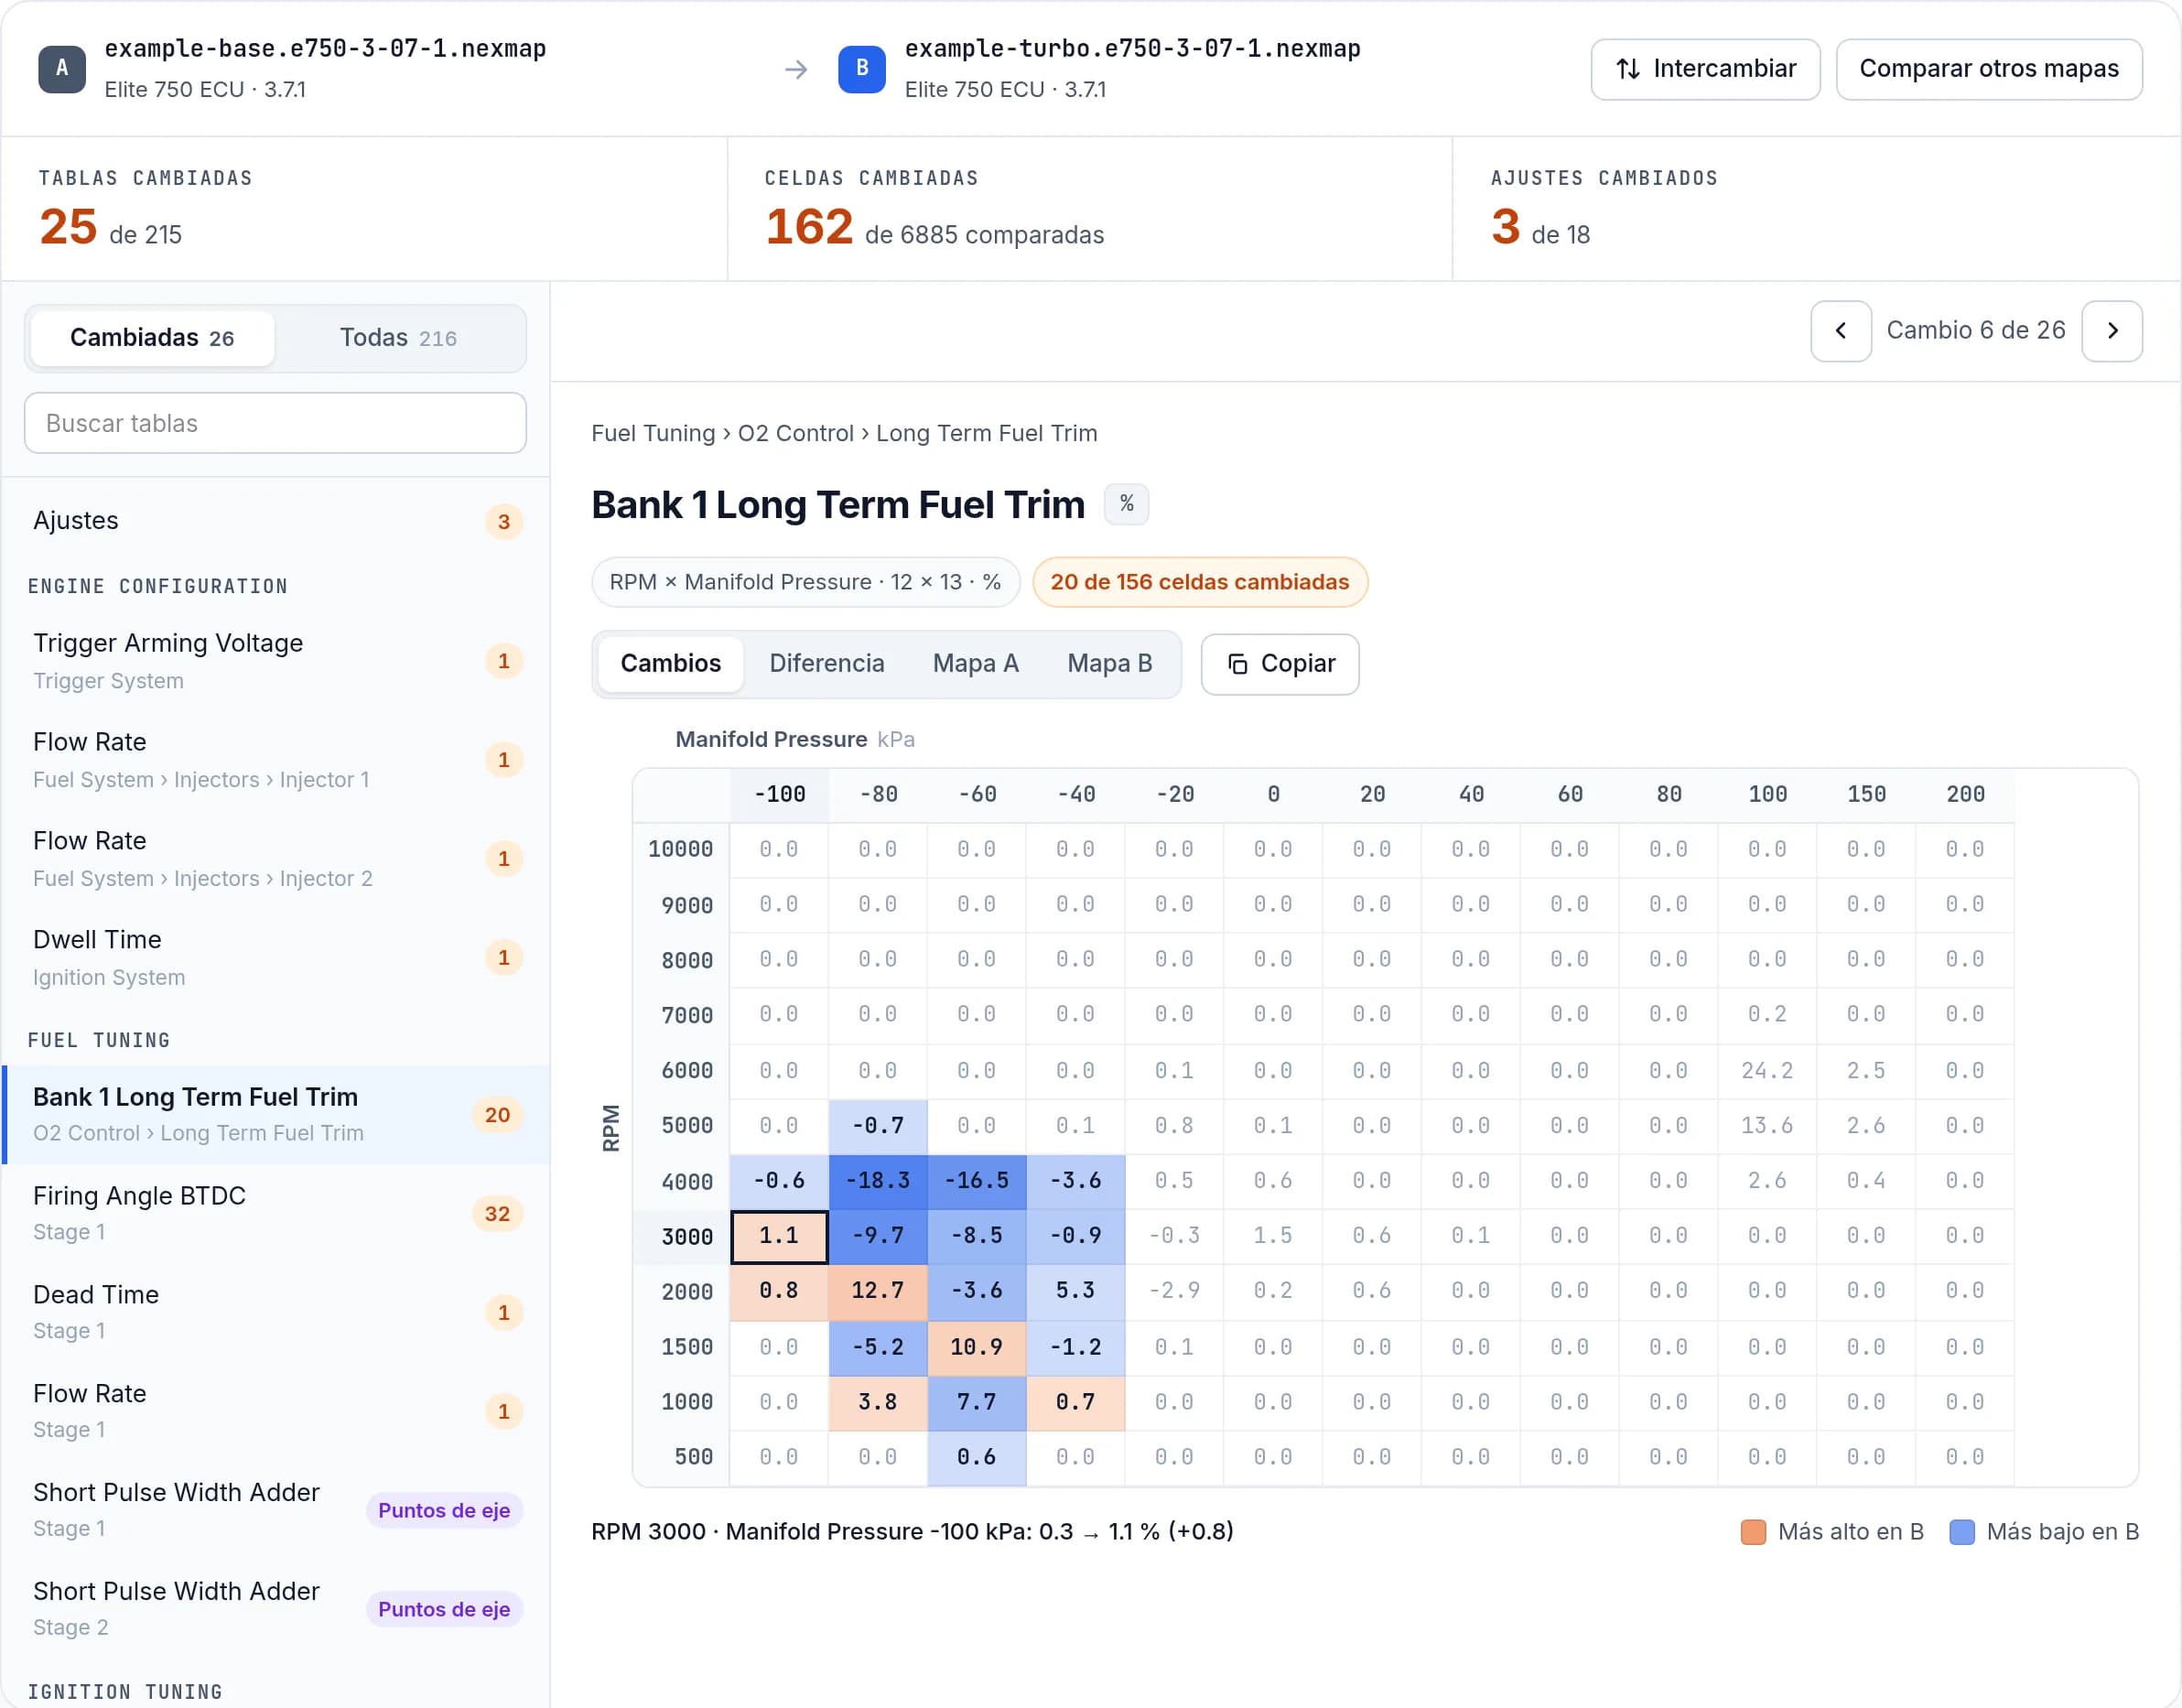Click the Más bajo en B swatch
The width and height of the screenshot is (2182, 1708).
coord(1961,1532)
